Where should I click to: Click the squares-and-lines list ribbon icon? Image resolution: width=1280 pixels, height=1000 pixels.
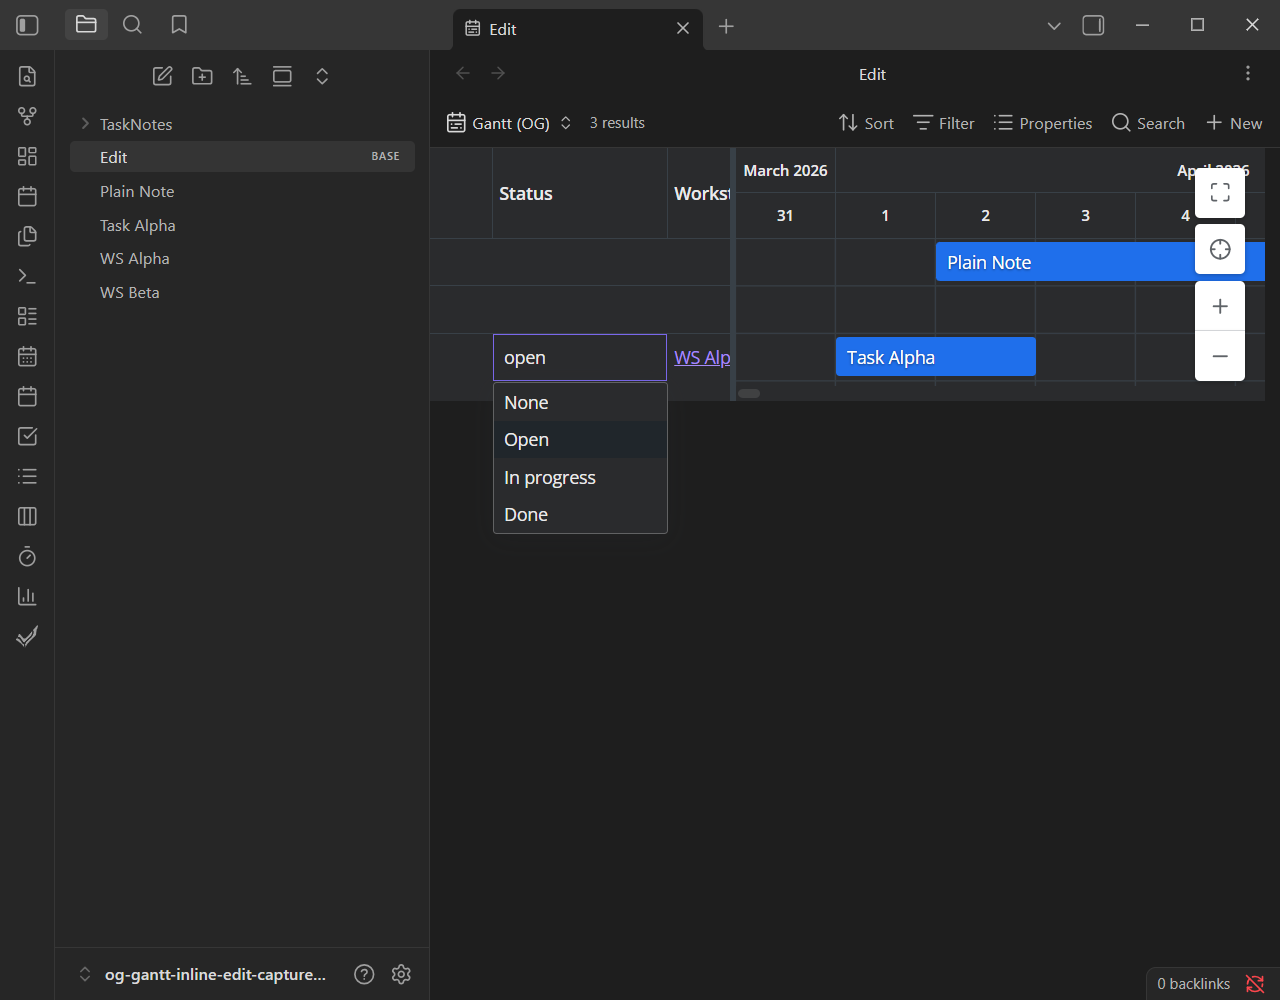point(27,316)
